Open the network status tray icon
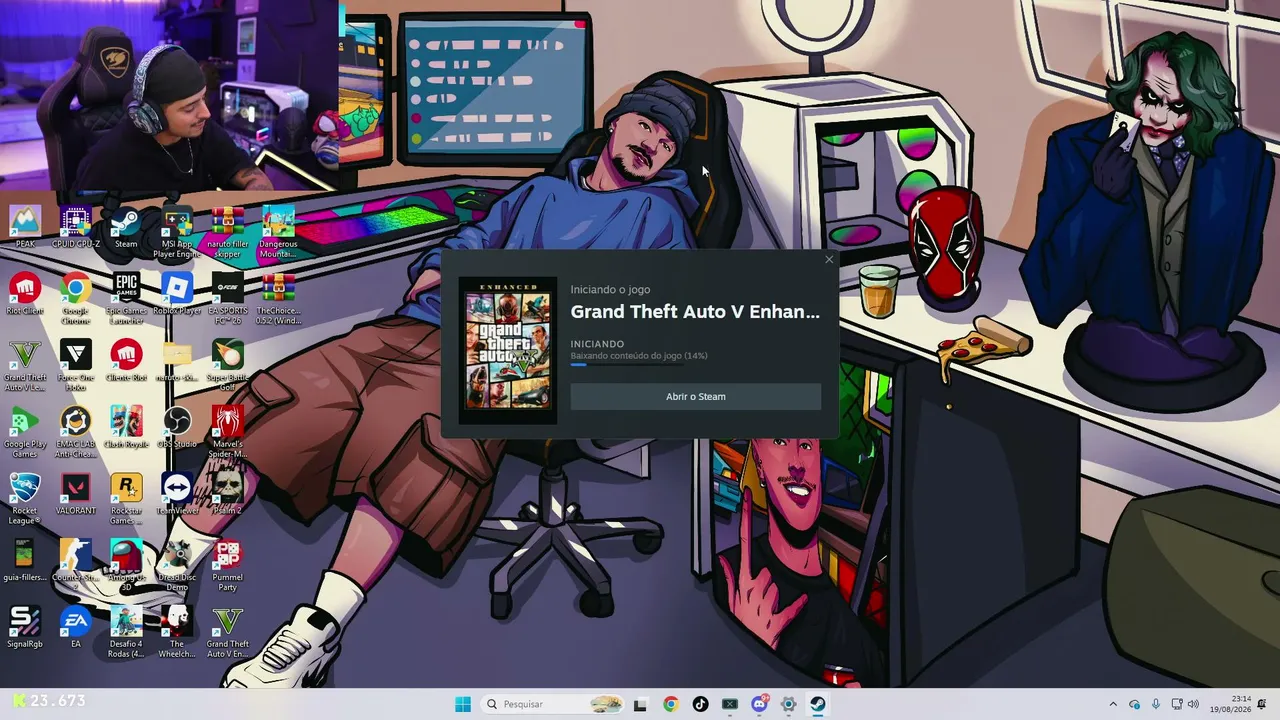 tap(1177, 704)
